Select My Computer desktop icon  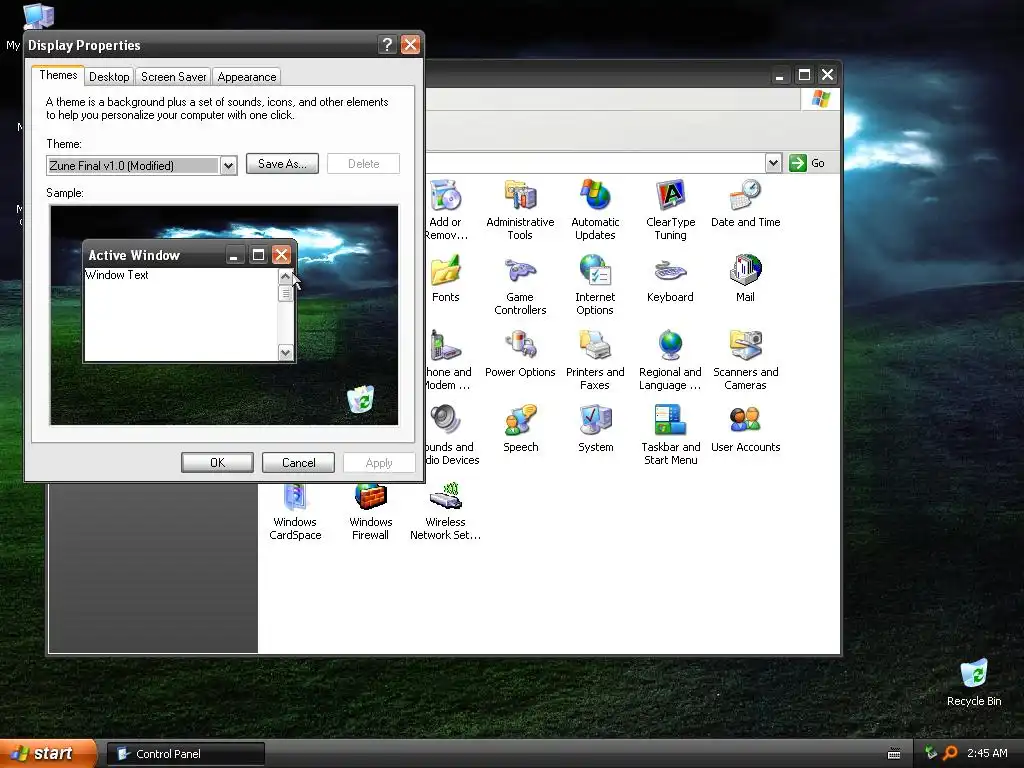[x=38, y=16]
